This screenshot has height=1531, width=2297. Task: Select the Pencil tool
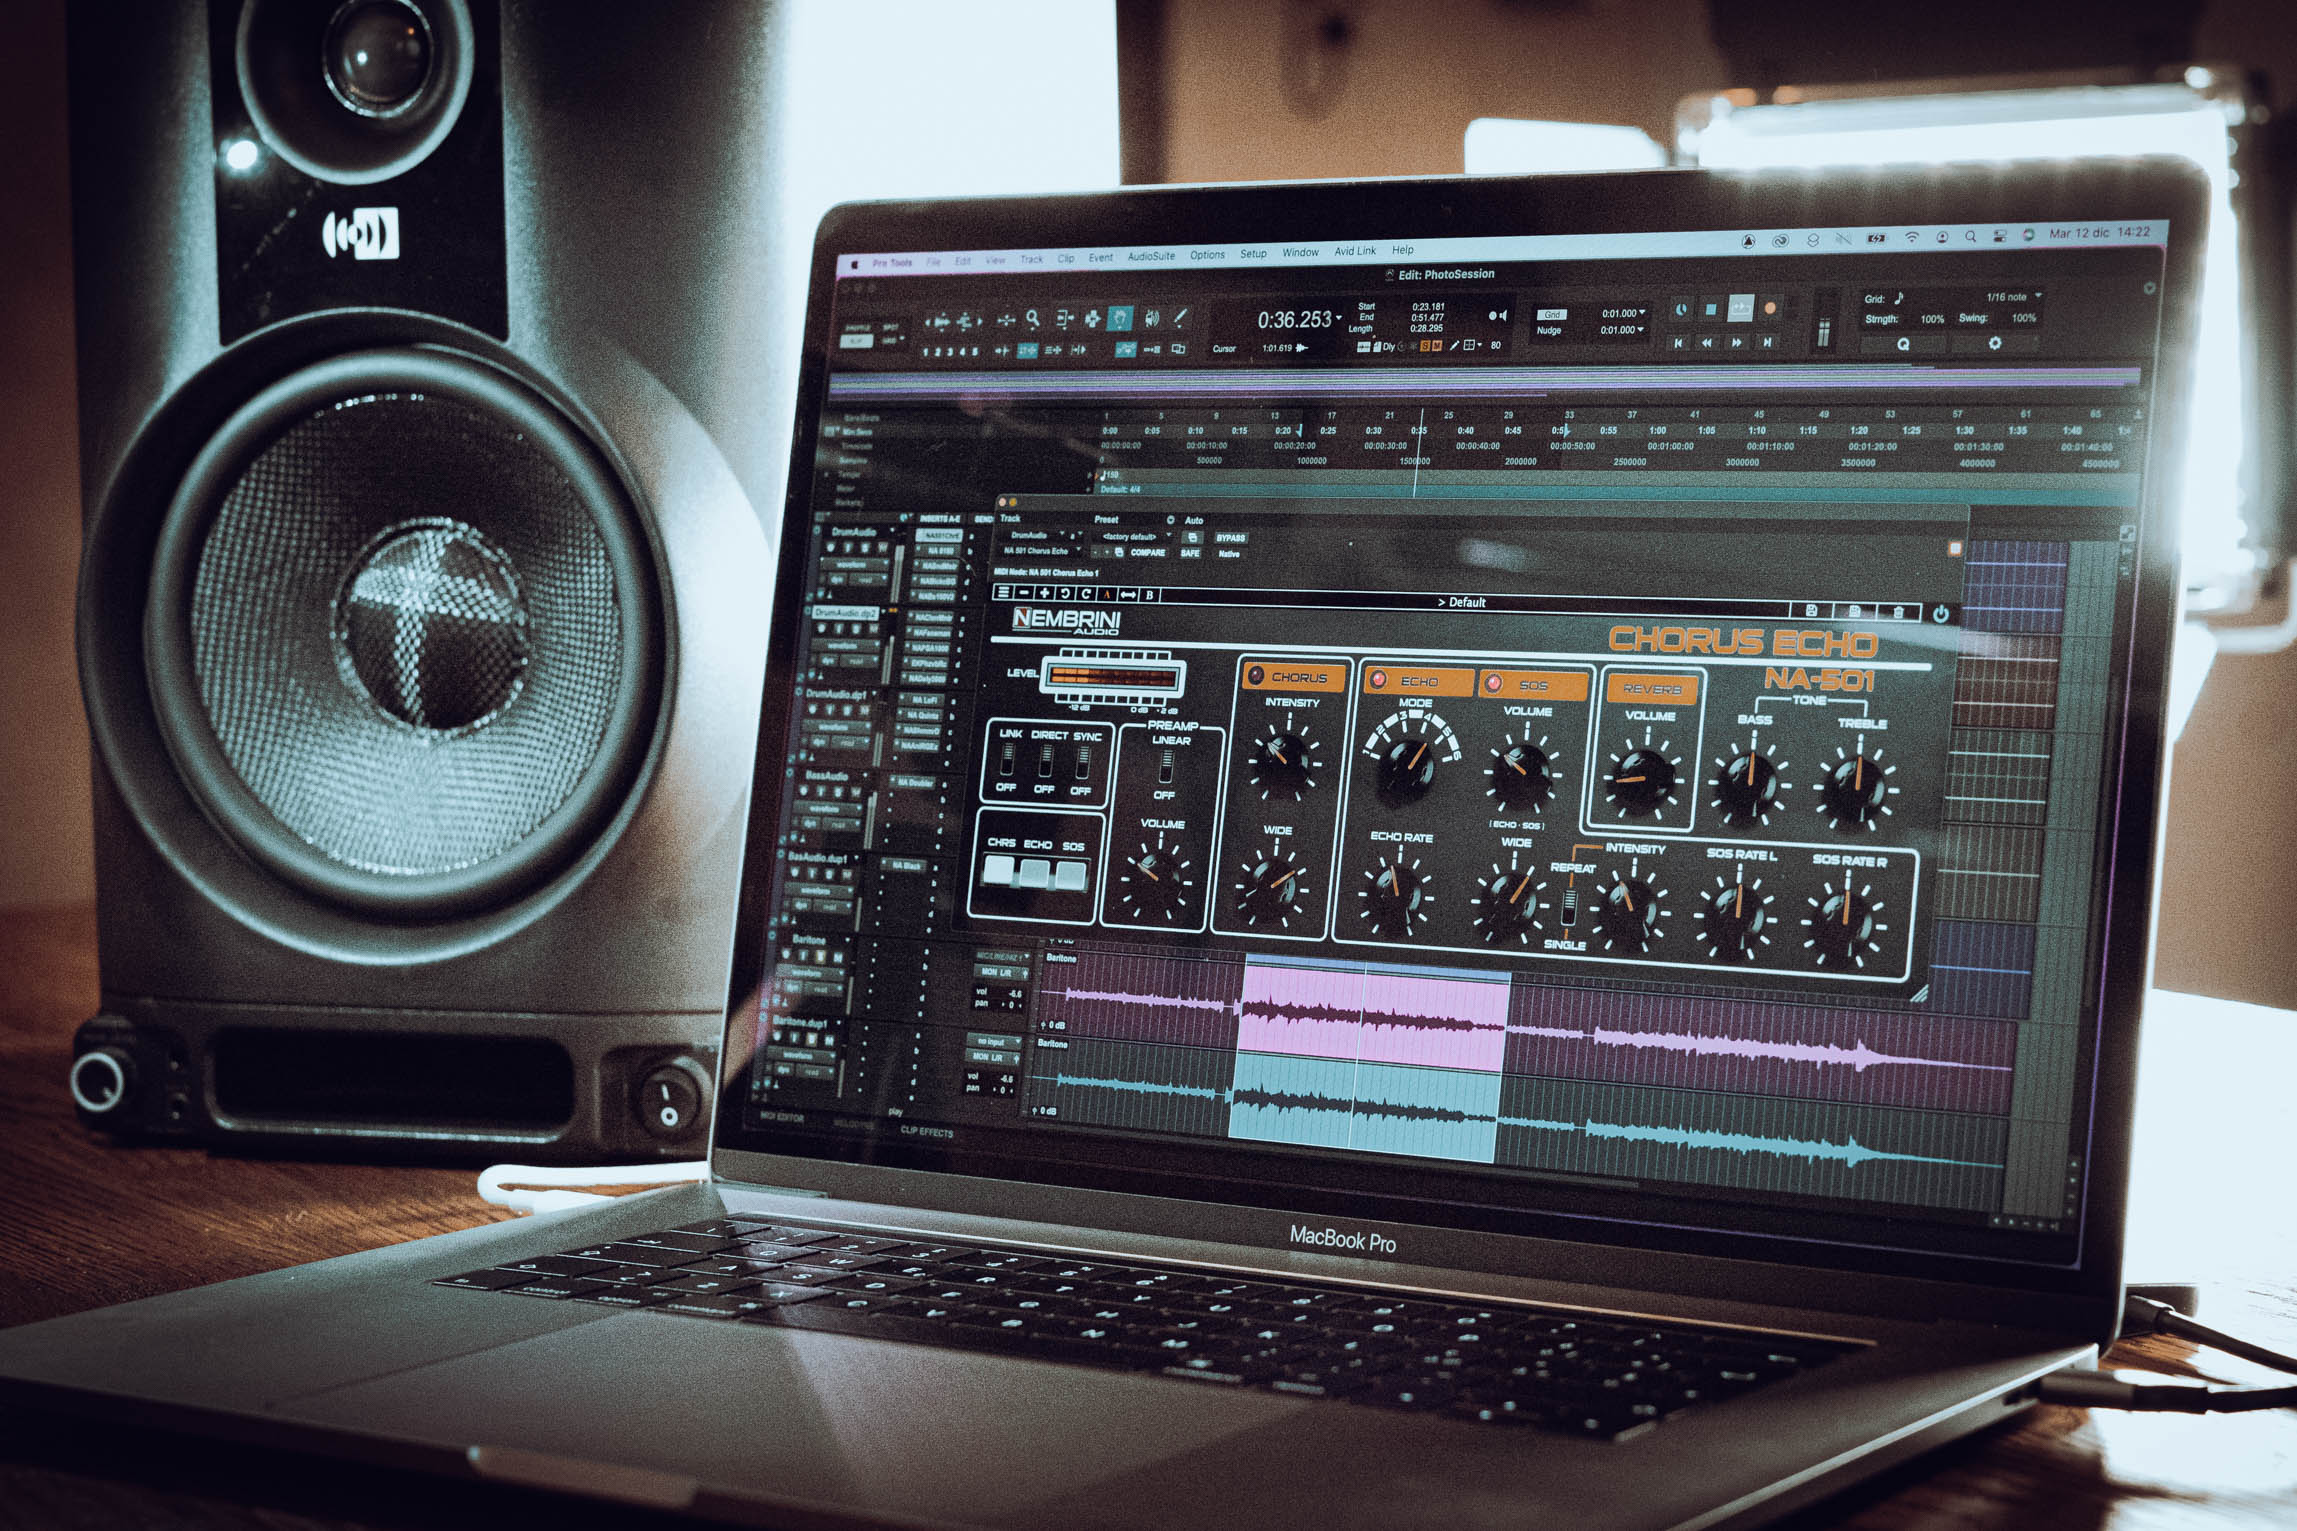point(1180,318)
